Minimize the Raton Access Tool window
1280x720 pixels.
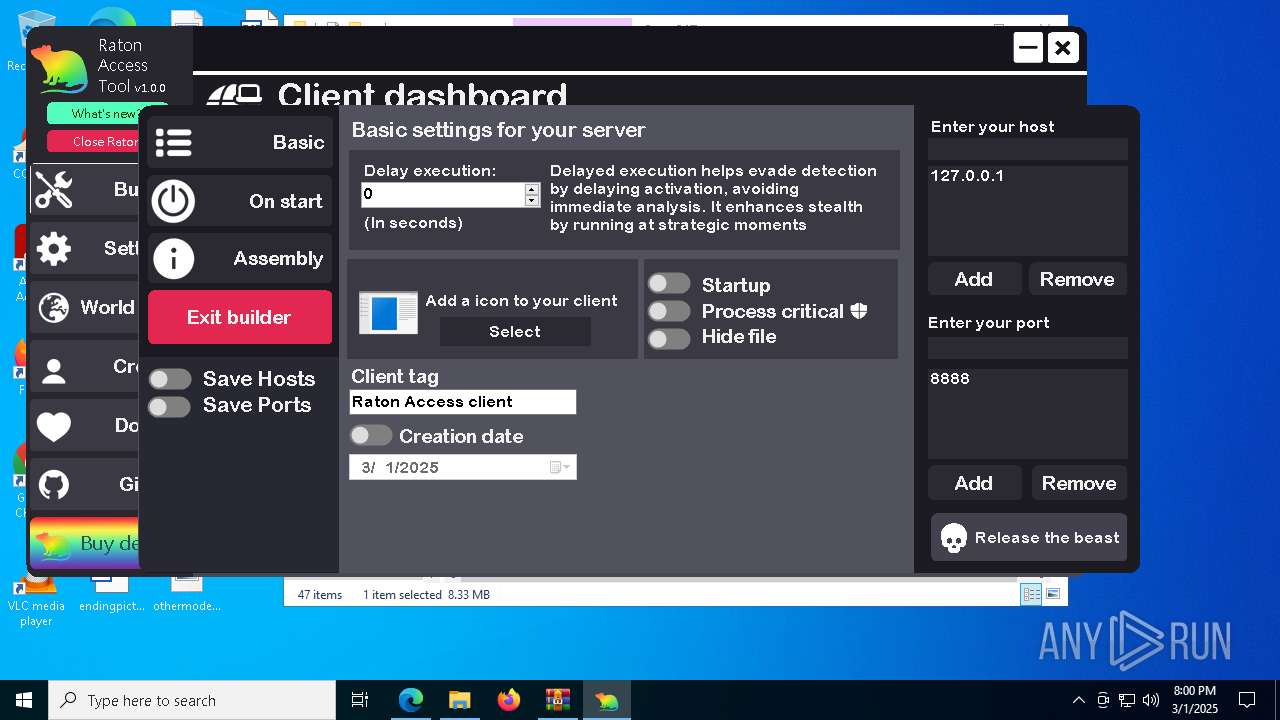1028,47
